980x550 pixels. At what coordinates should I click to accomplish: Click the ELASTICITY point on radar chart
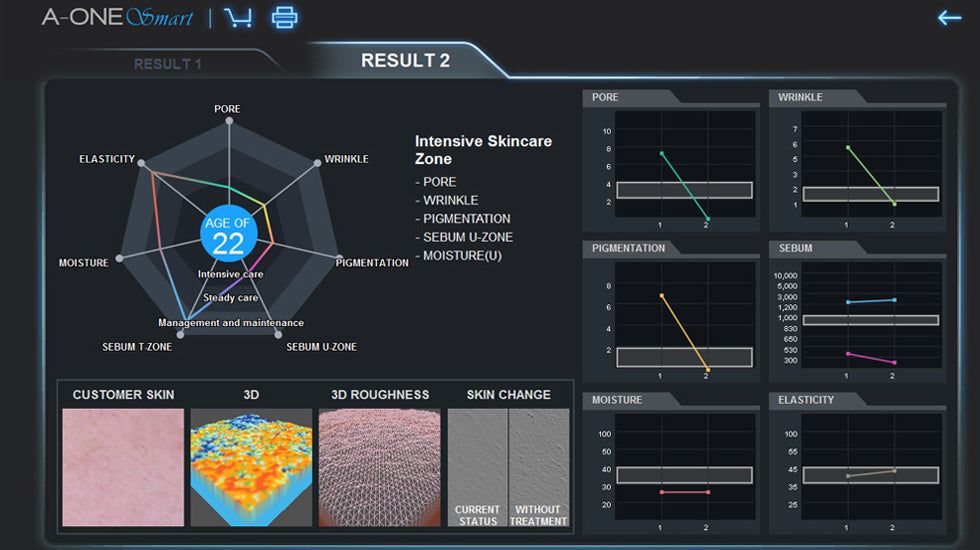click(142, 162)
